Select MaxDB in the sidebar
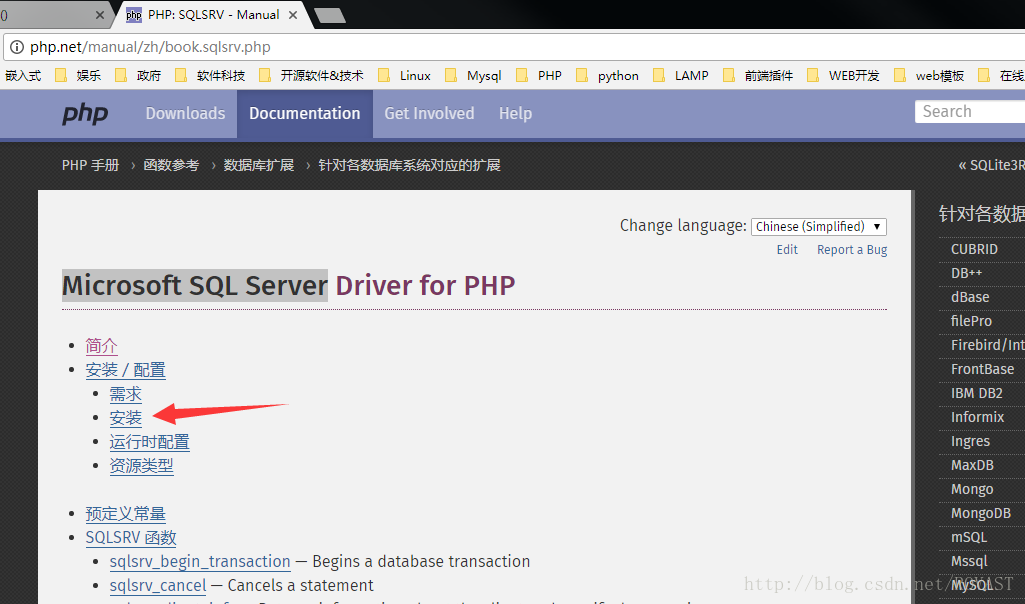Viewport: 1025px width, 604px height. point(972,465)
